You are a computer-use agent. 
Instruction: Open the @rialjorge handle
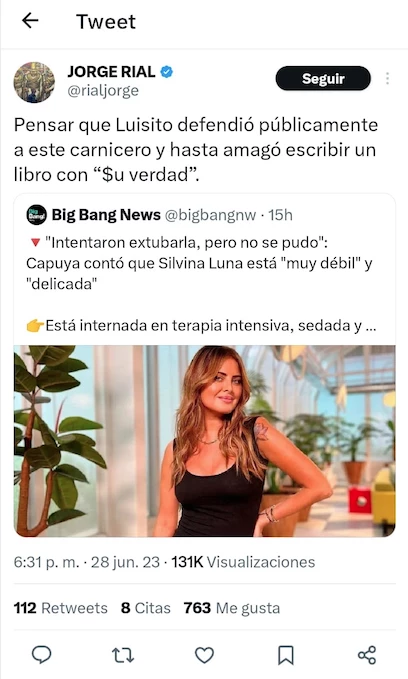click(103, 91)
